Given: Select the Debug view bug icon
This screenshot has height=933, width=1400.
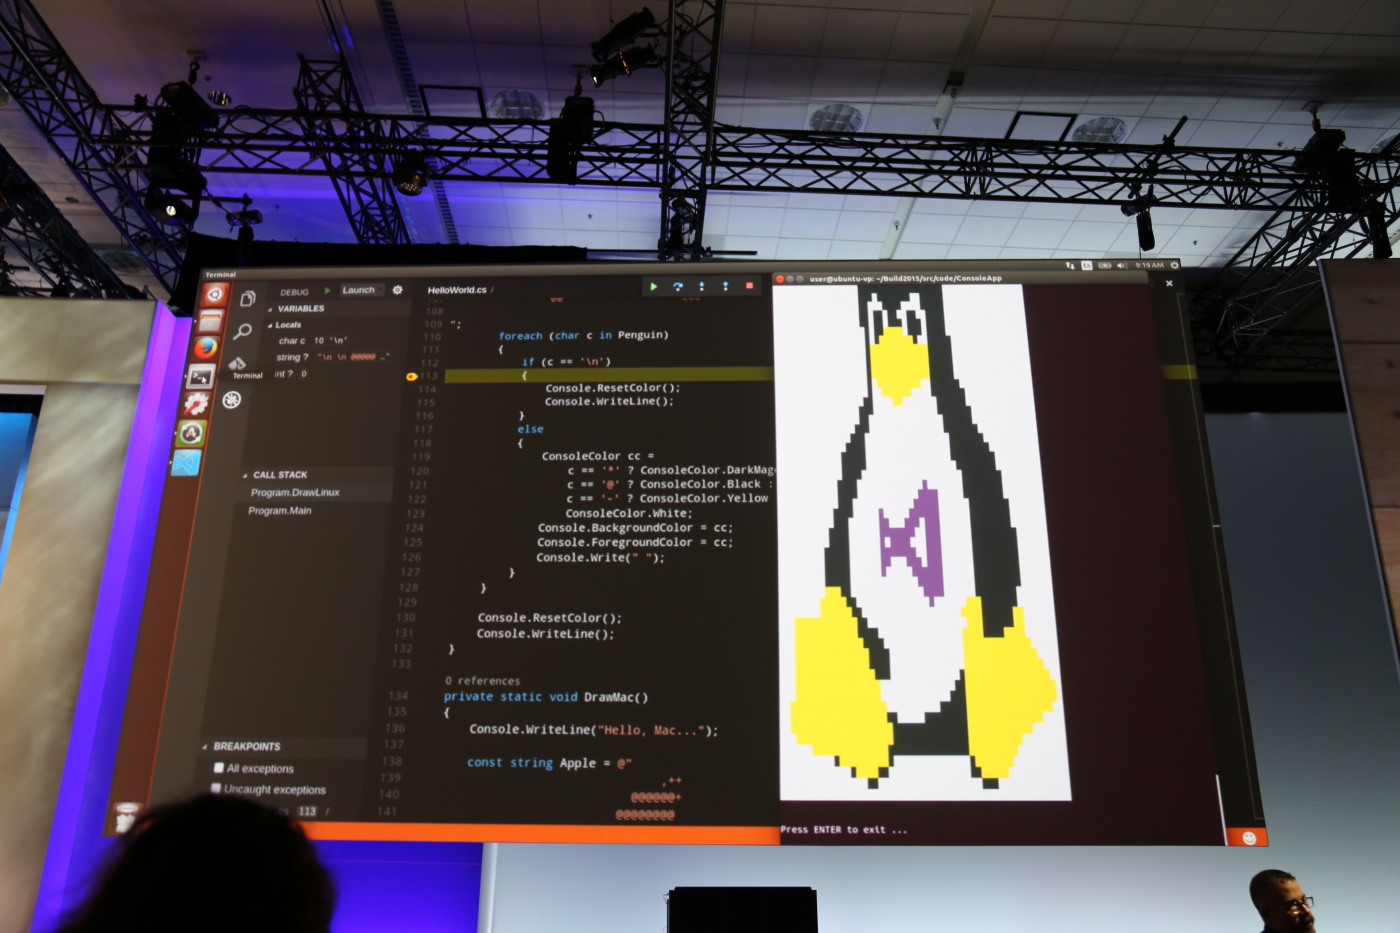Looking at the screenshot, I should [232, 400].
